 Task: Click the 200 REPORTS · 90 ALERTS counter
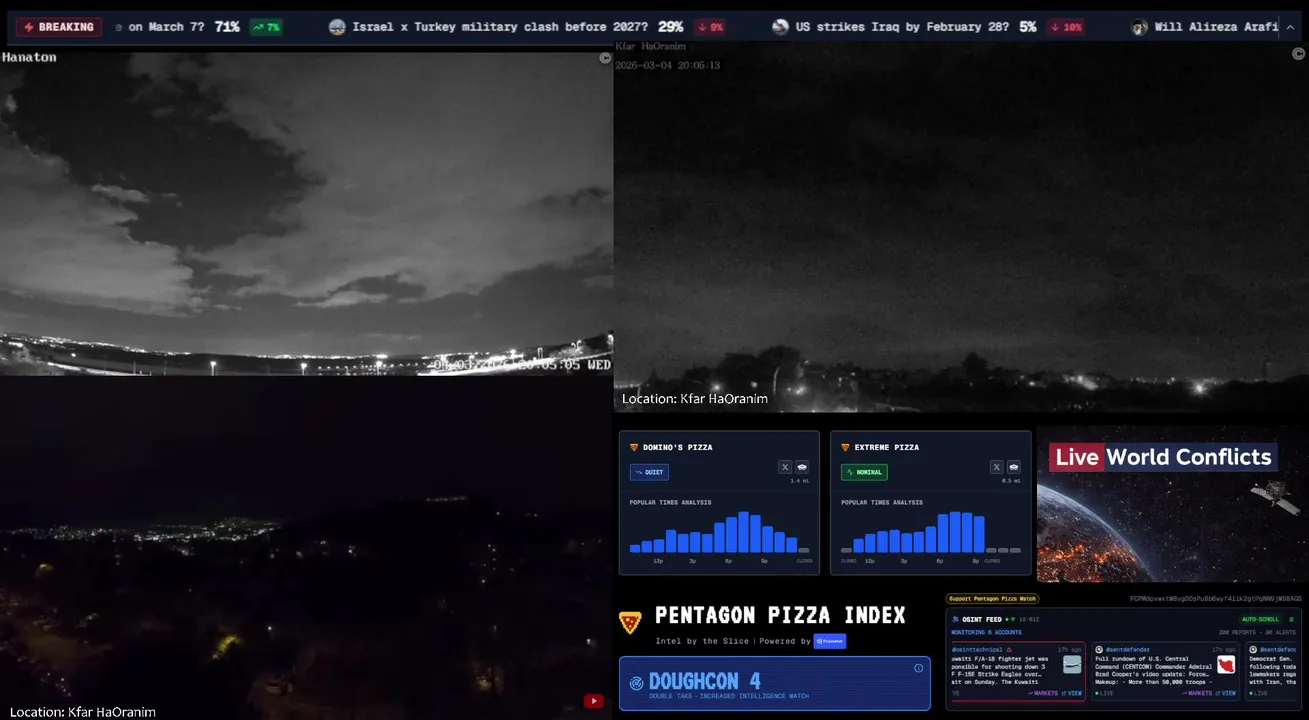(1257, 632)
